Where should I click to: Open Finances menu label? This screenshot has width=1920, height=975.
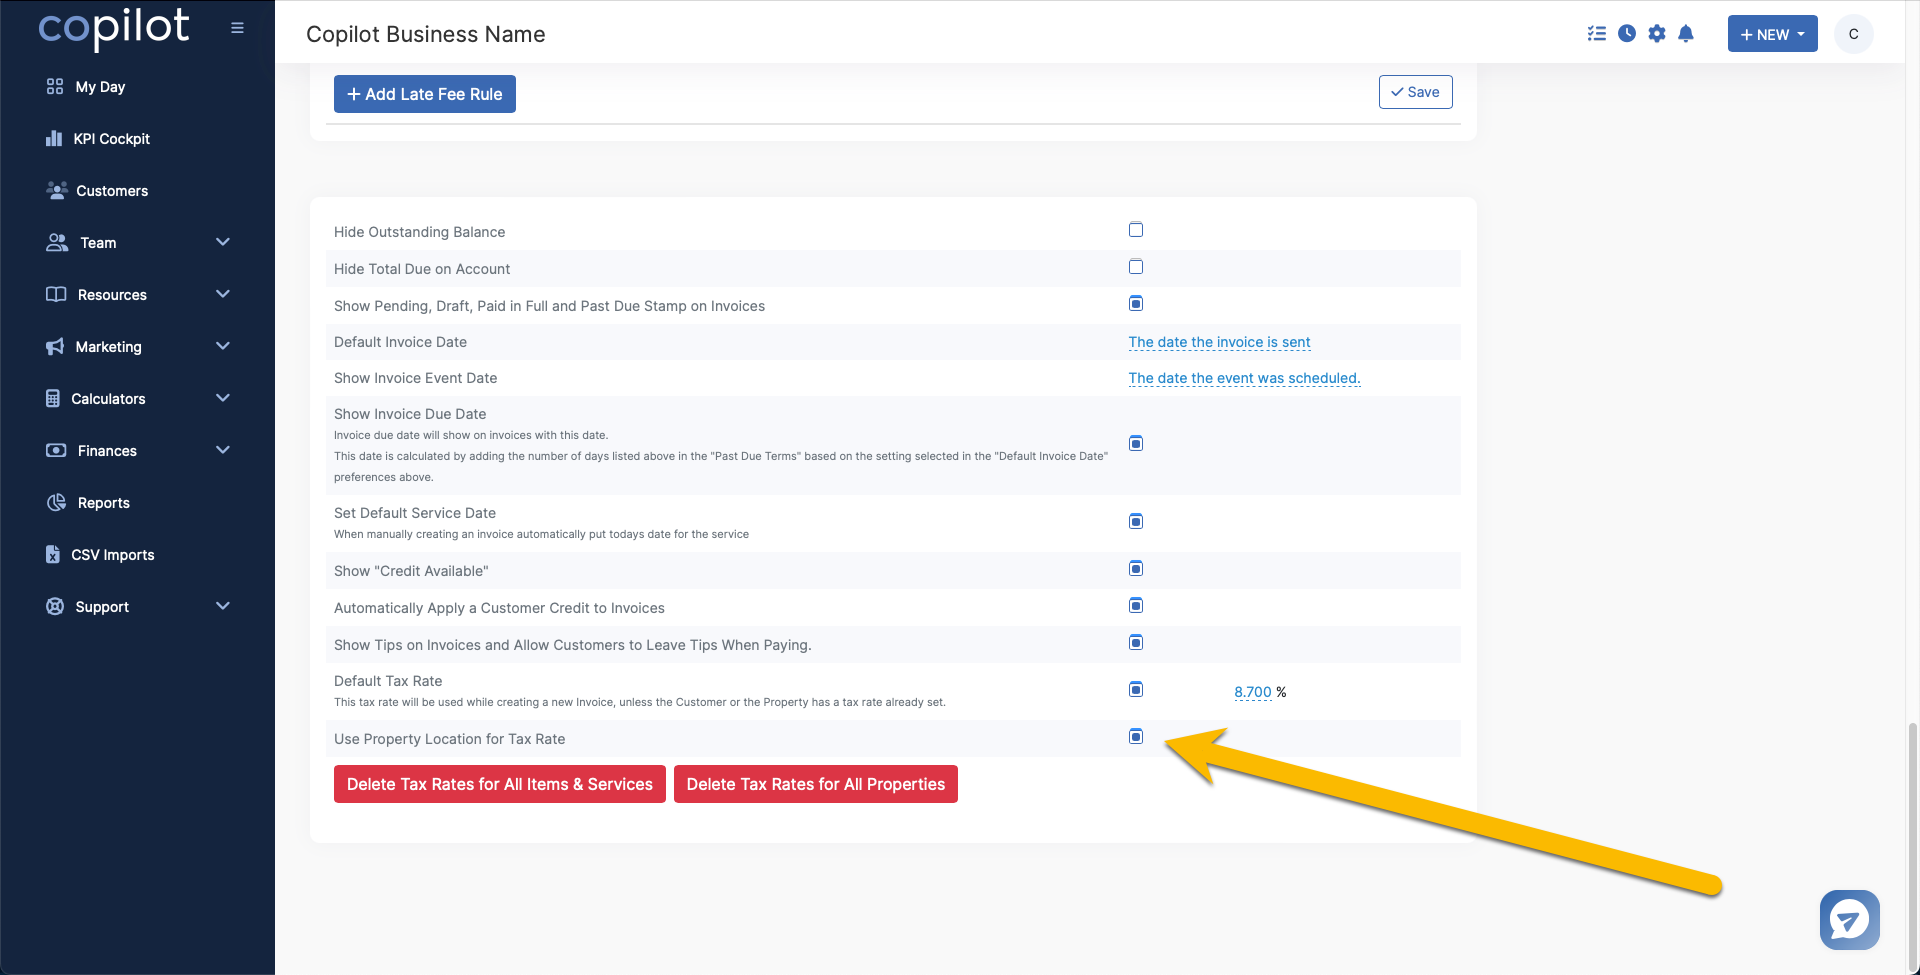[107, 451]
